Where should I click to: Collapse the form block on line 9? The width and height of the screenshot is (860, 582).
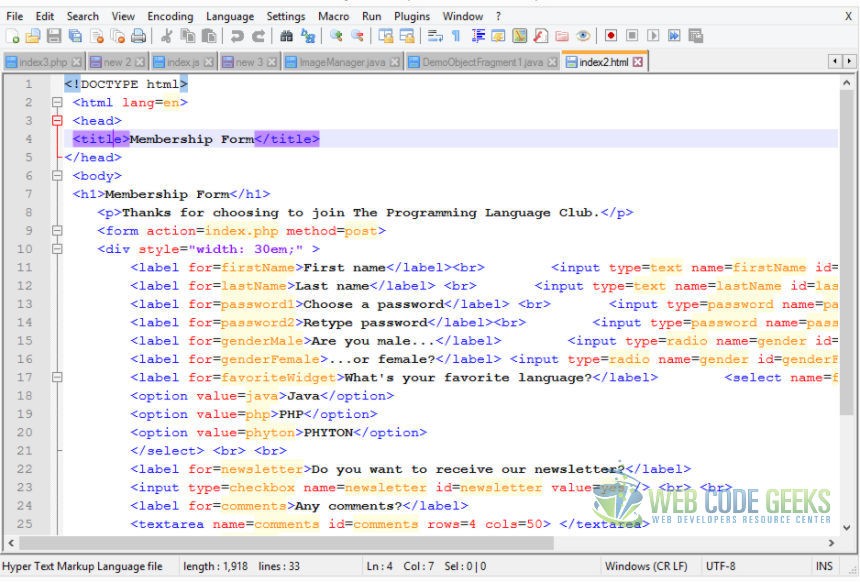click(57, 230)
